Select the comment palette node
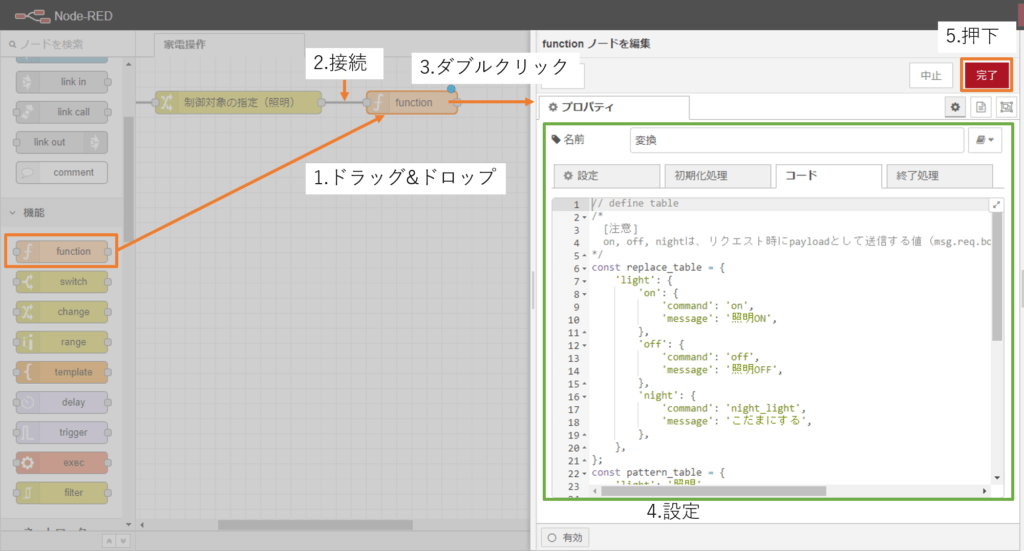This screenshot has width=1024, height=551. 62,172
